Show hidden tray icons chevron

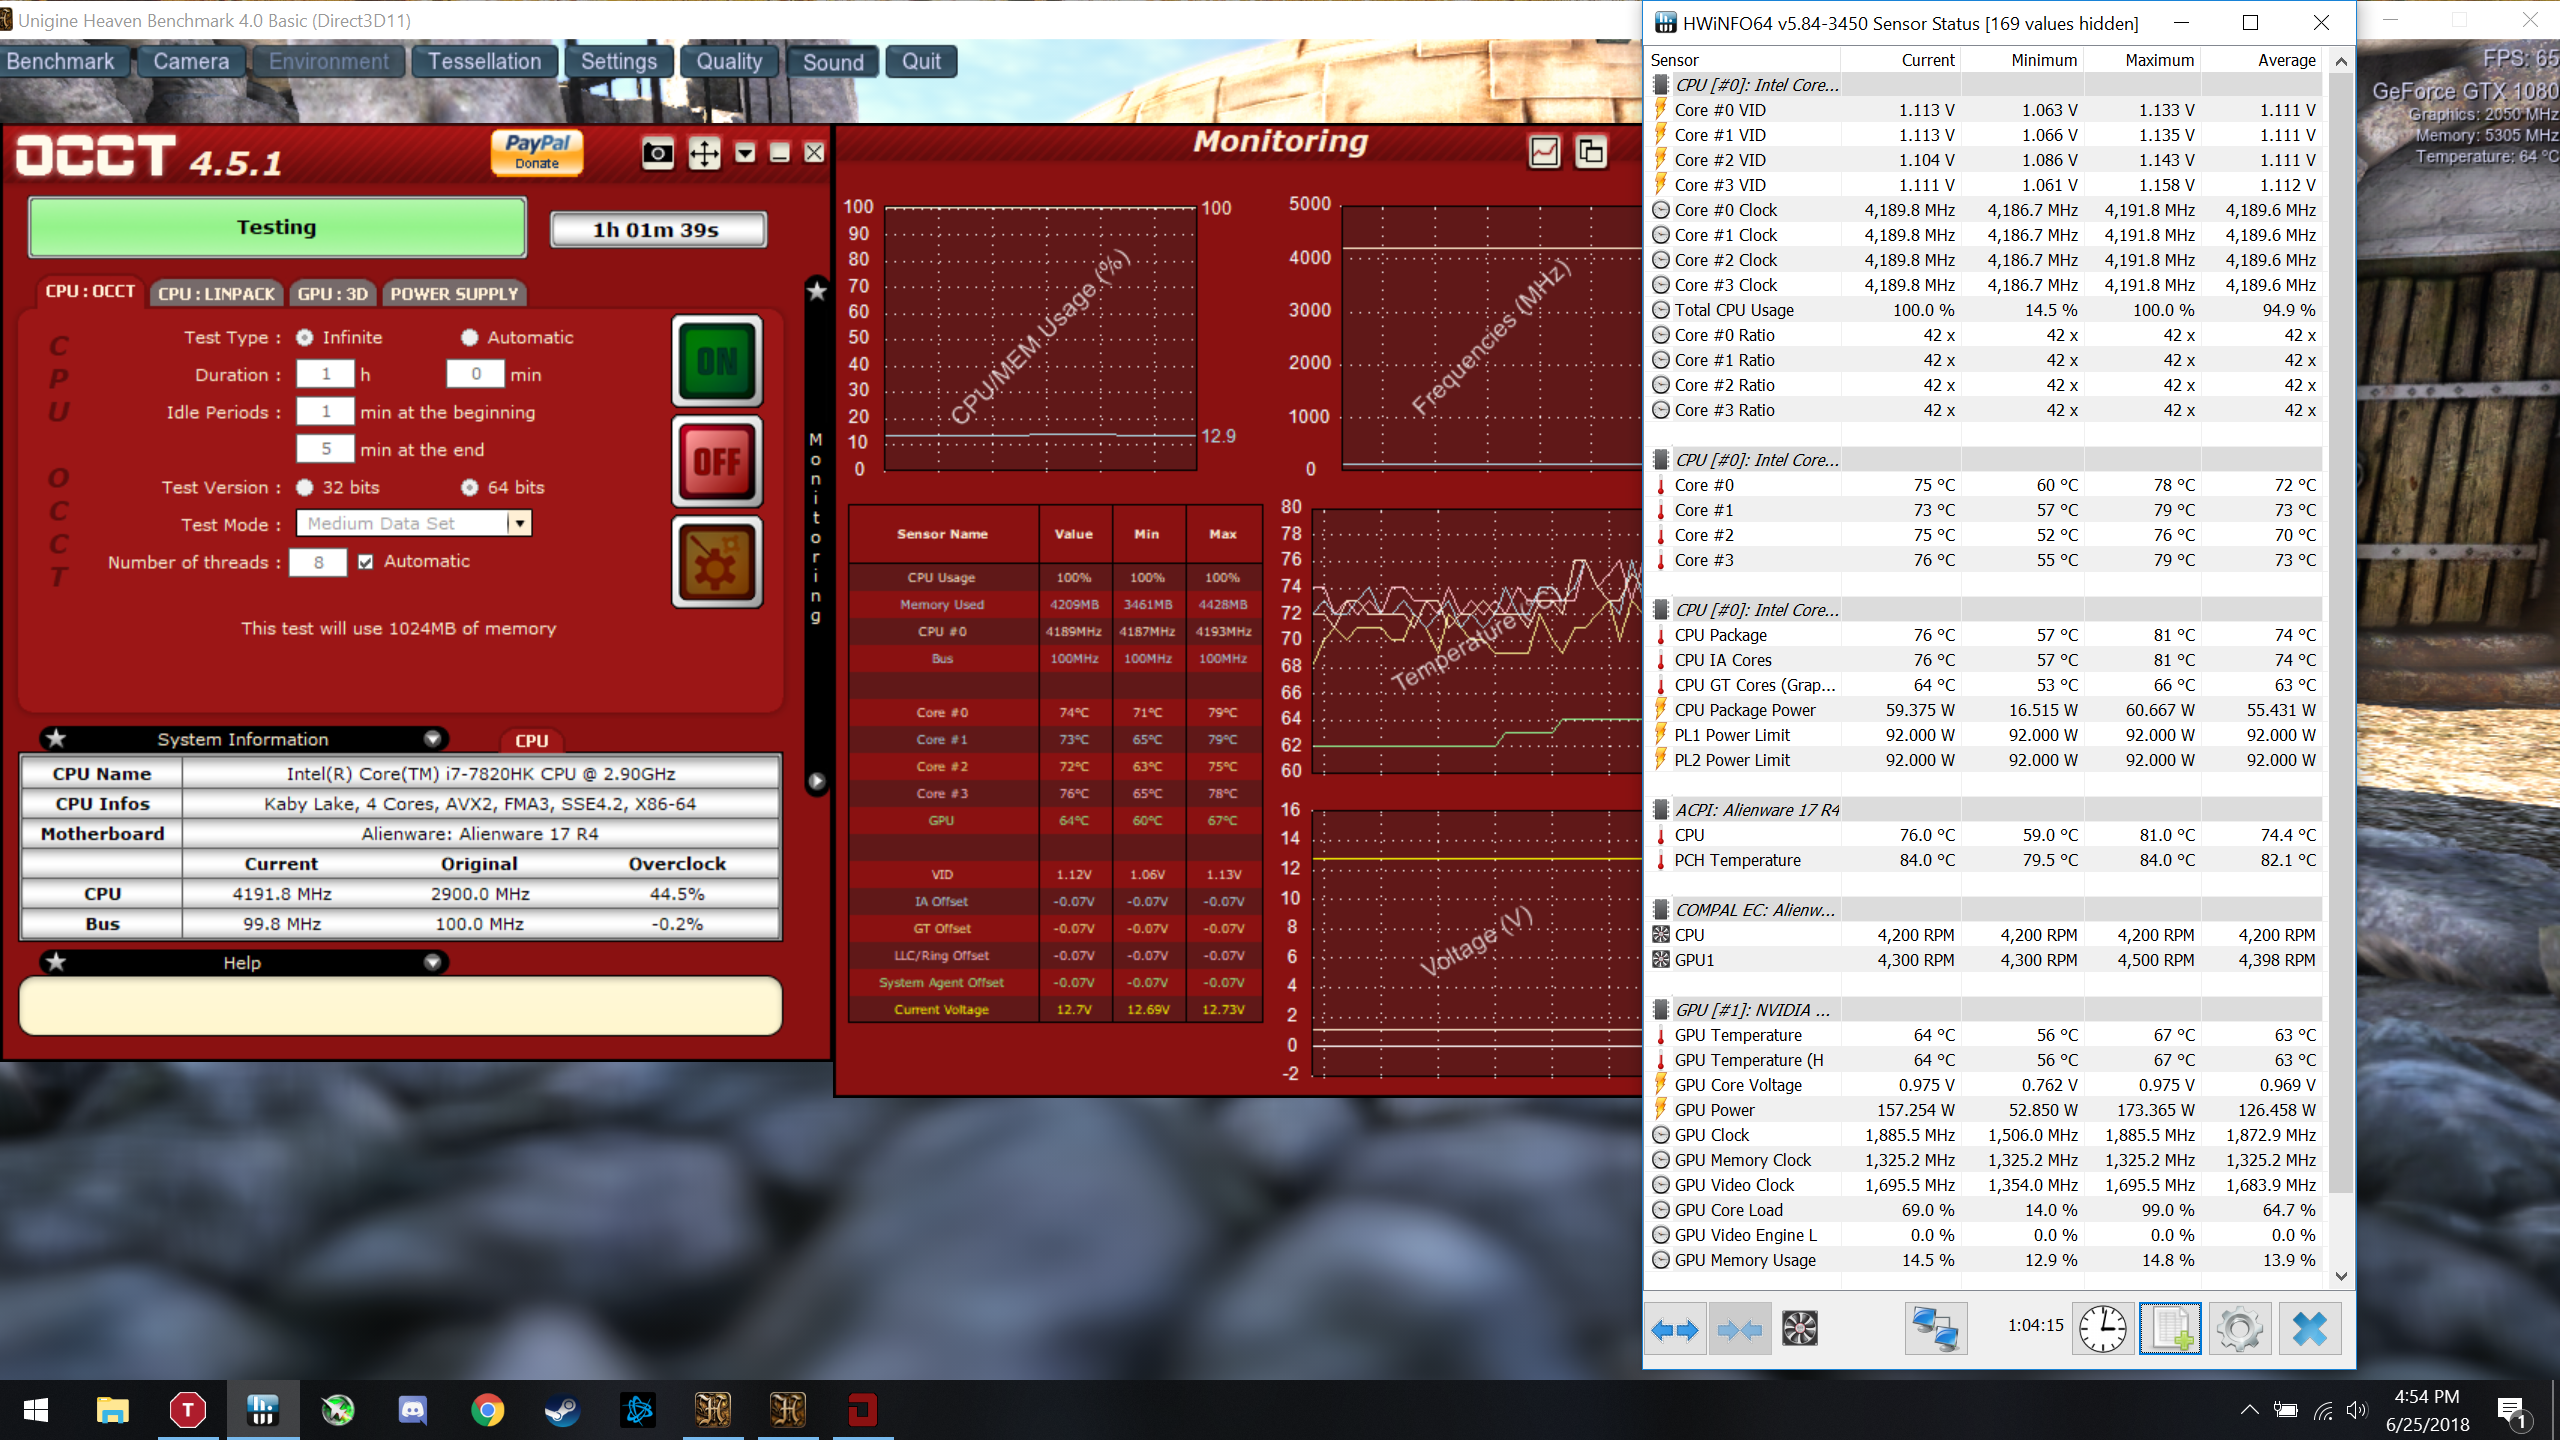2249,1410
